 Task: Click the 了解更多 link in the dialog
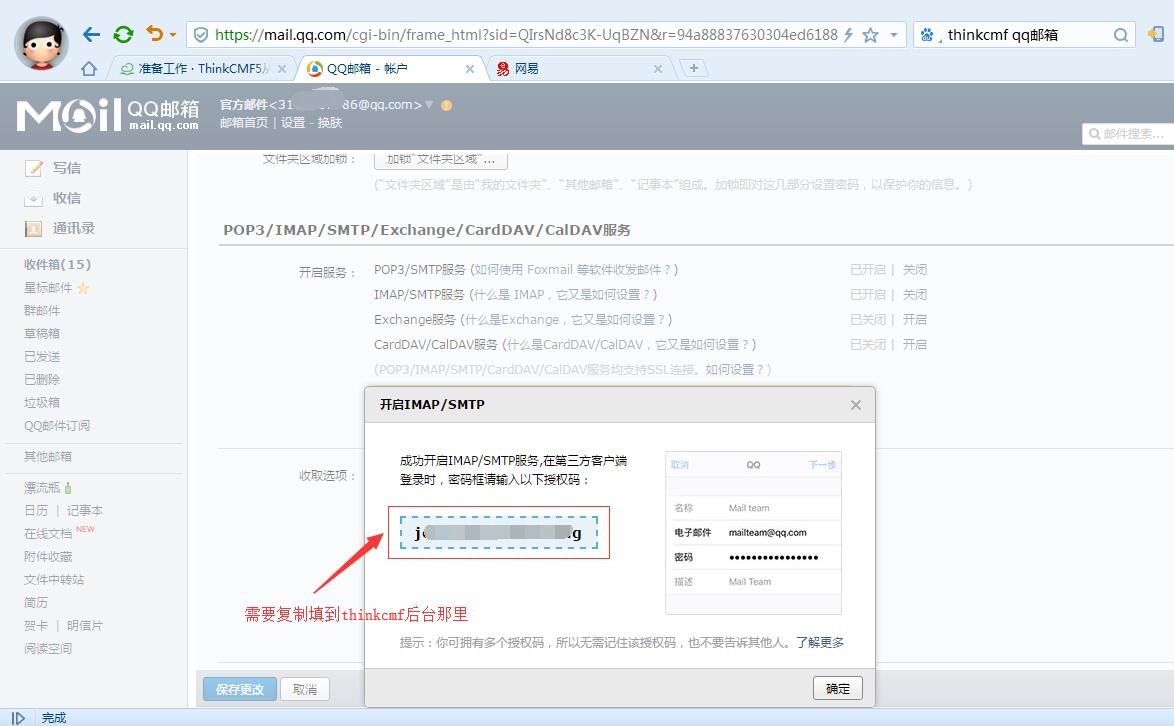coord(820,642)
